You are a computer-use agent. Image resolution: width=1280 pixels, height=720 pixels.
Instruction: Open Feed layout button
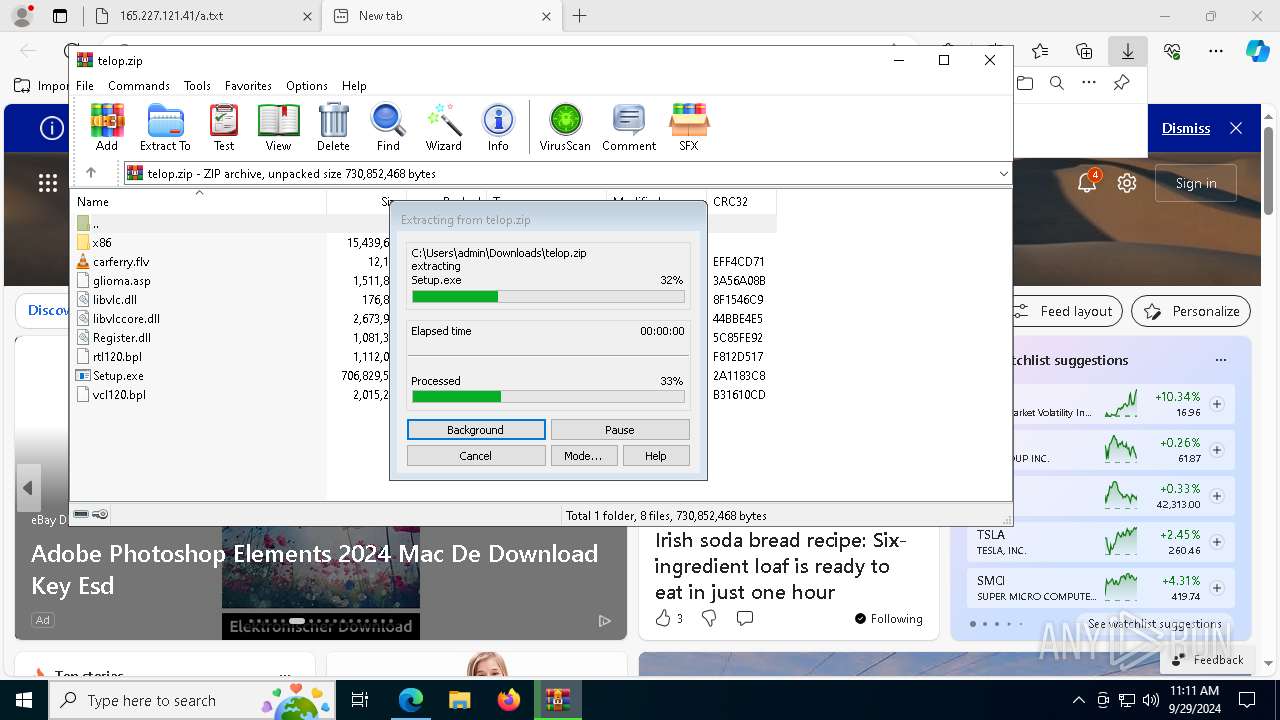pyautogui.click(x=1065, y=311)
